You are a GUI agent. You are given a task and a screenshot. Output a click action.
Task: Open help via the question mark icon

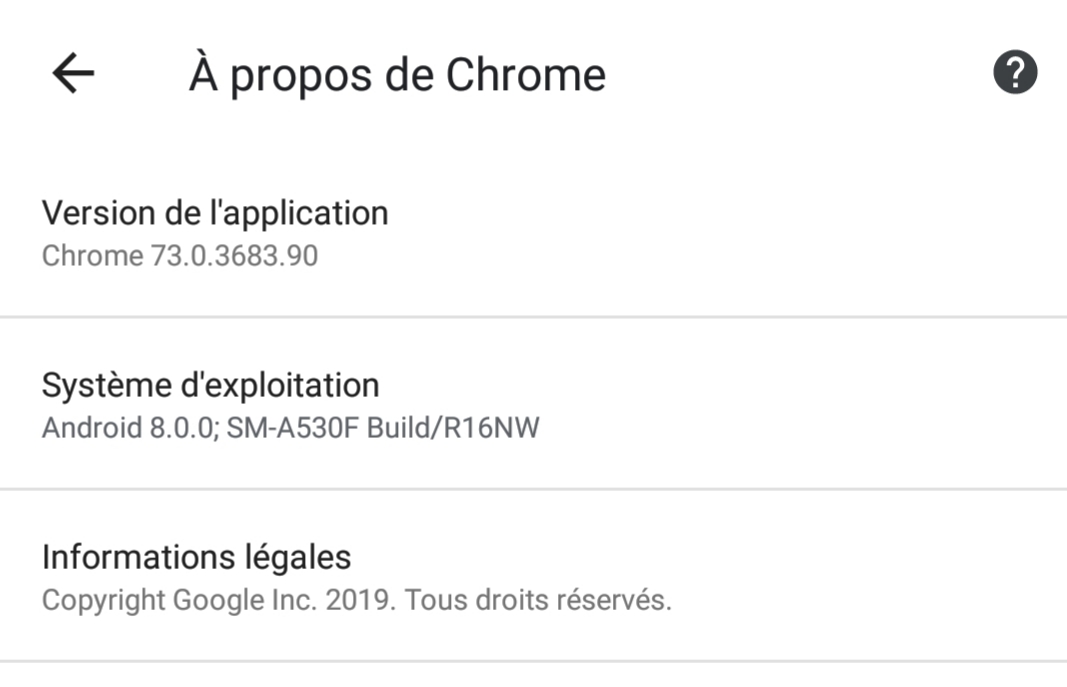point(1014,73)
